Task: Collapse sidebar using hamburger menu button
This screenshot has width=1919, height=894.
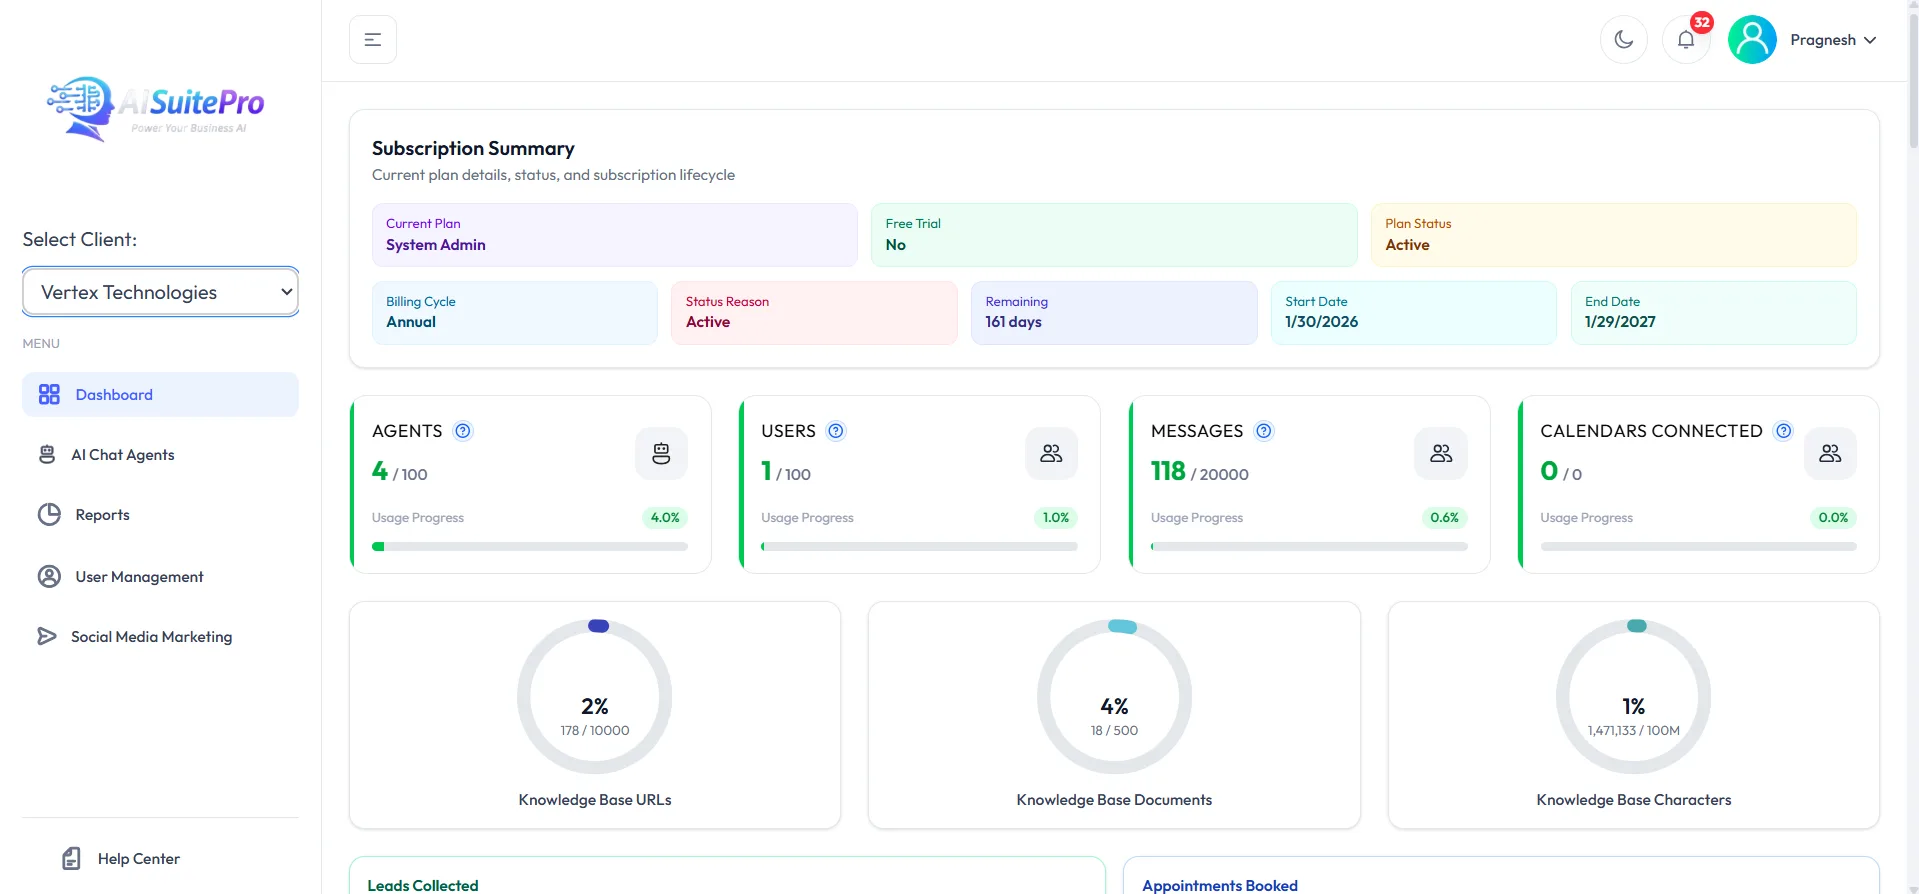Action: click(x=373, y=40)
